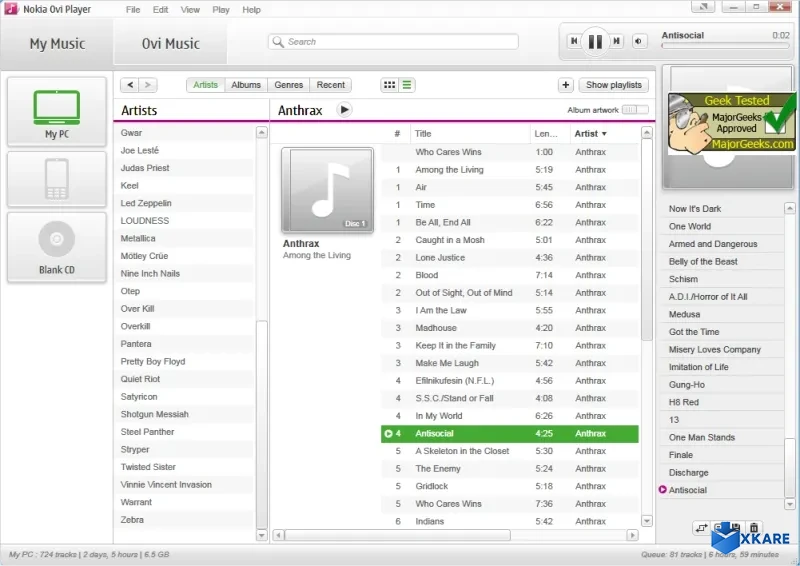Play all Anthrax tracks
This screenshot has height=566, width=800.
coord(344,109)
